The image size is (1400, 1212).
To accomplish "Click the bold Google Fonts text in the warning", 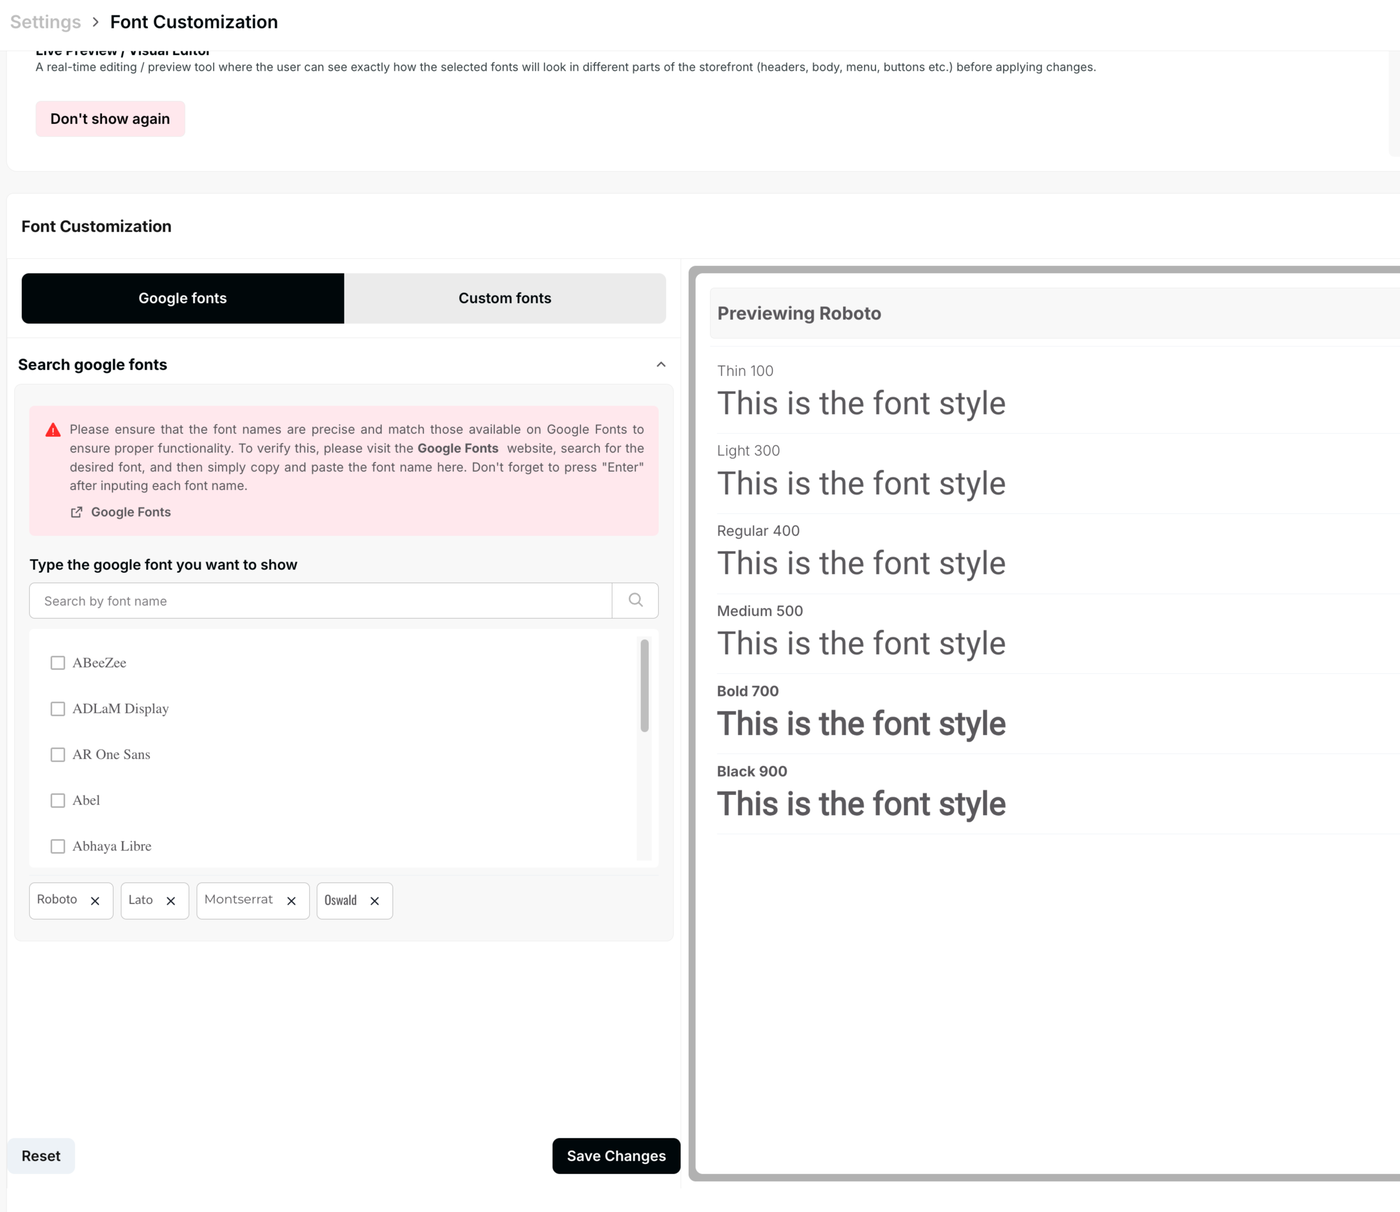I will [458, 448].
